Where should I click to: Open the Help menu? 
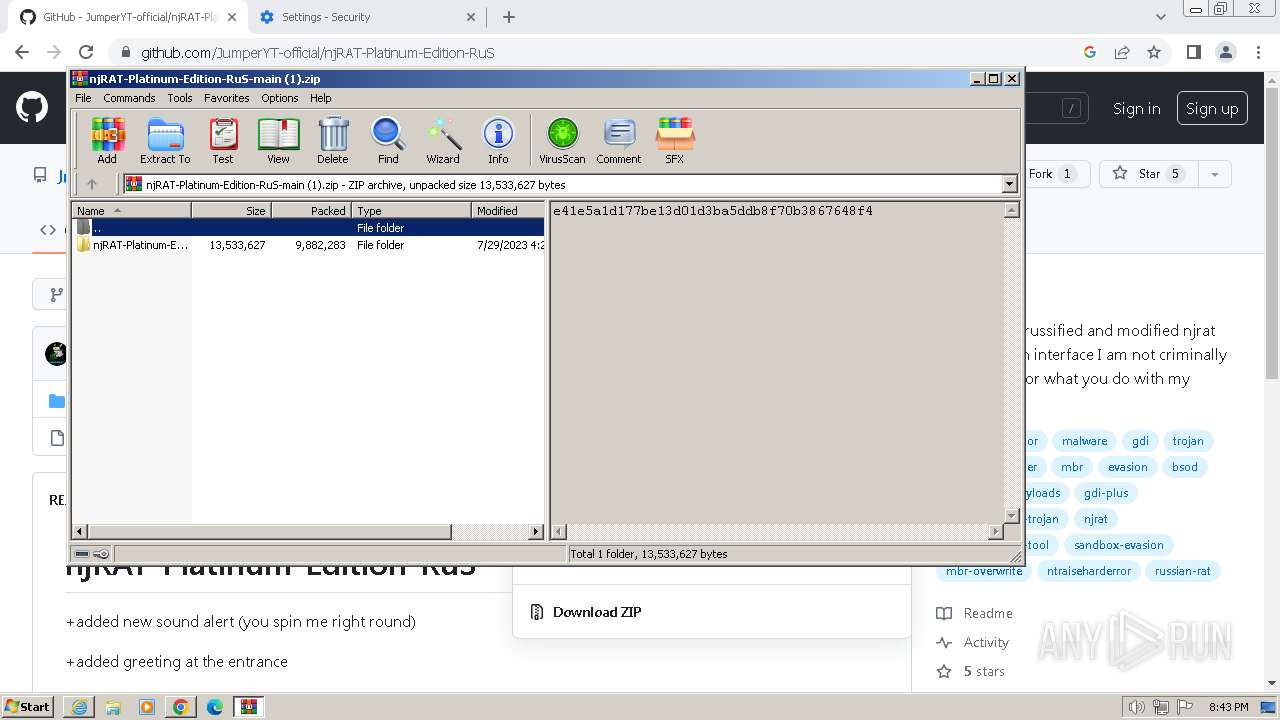(x=321, y=98)
